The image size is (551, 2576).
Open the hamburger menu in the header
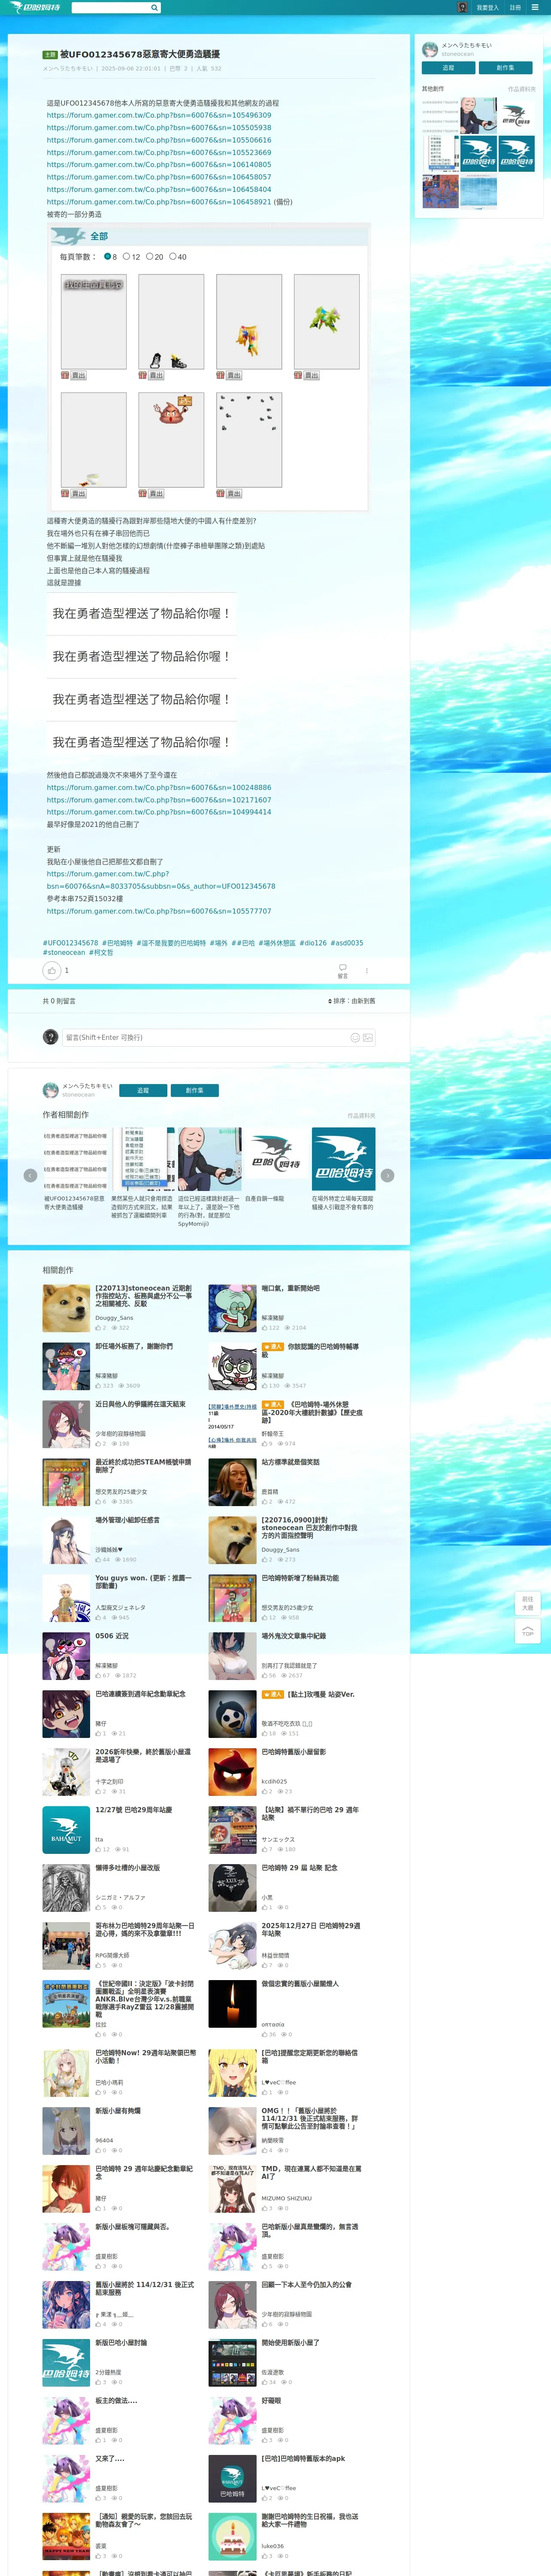click(536, 7)
